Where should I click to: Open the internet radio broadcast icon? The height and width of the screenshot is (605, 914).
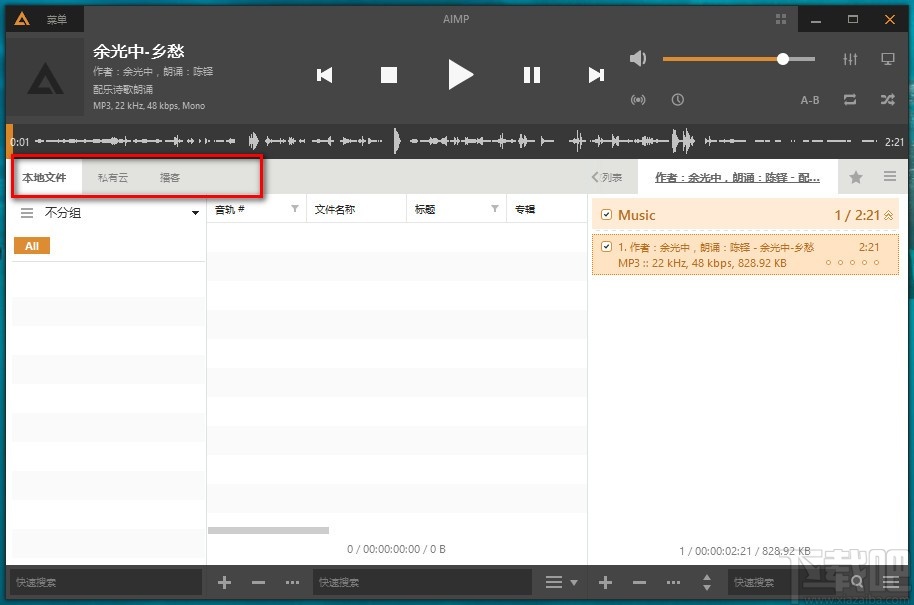(x=640, y=99)
